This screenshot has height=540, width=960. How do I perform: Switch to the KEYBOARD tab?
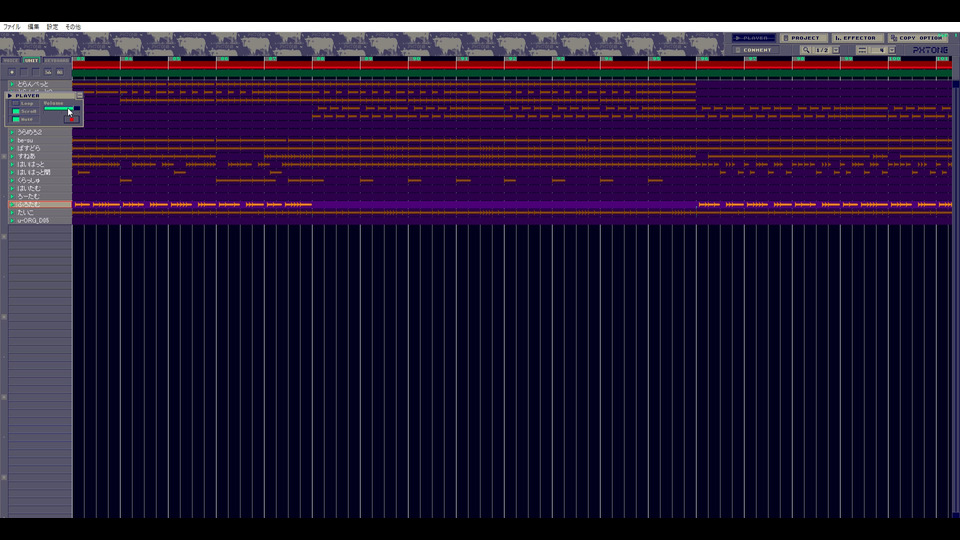click(x=57, y=61)
